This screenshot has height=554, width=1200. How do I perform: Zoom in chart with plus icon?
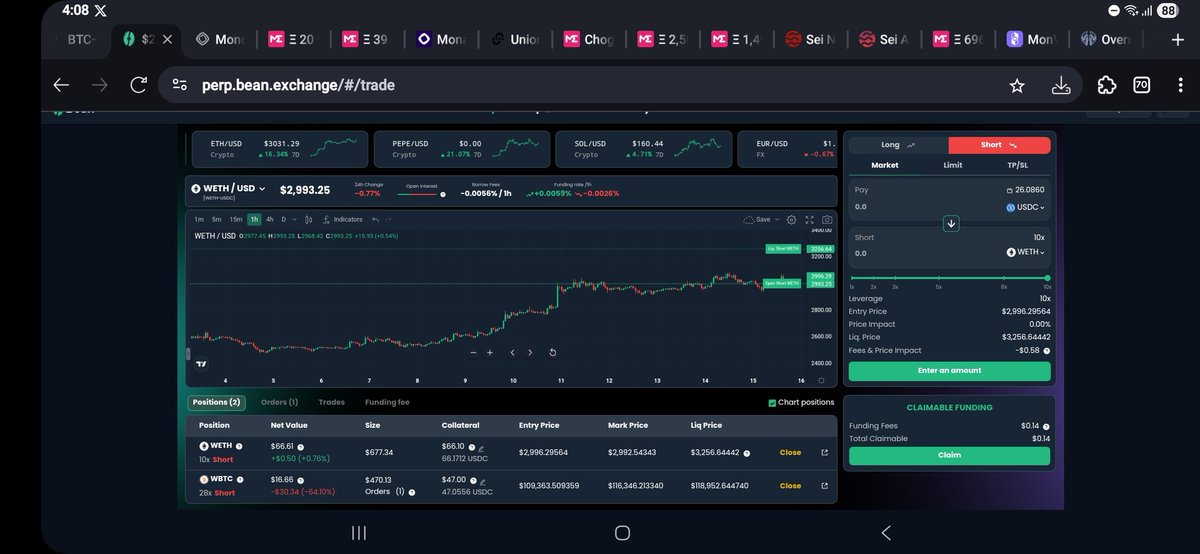click(x=490, y=352)
